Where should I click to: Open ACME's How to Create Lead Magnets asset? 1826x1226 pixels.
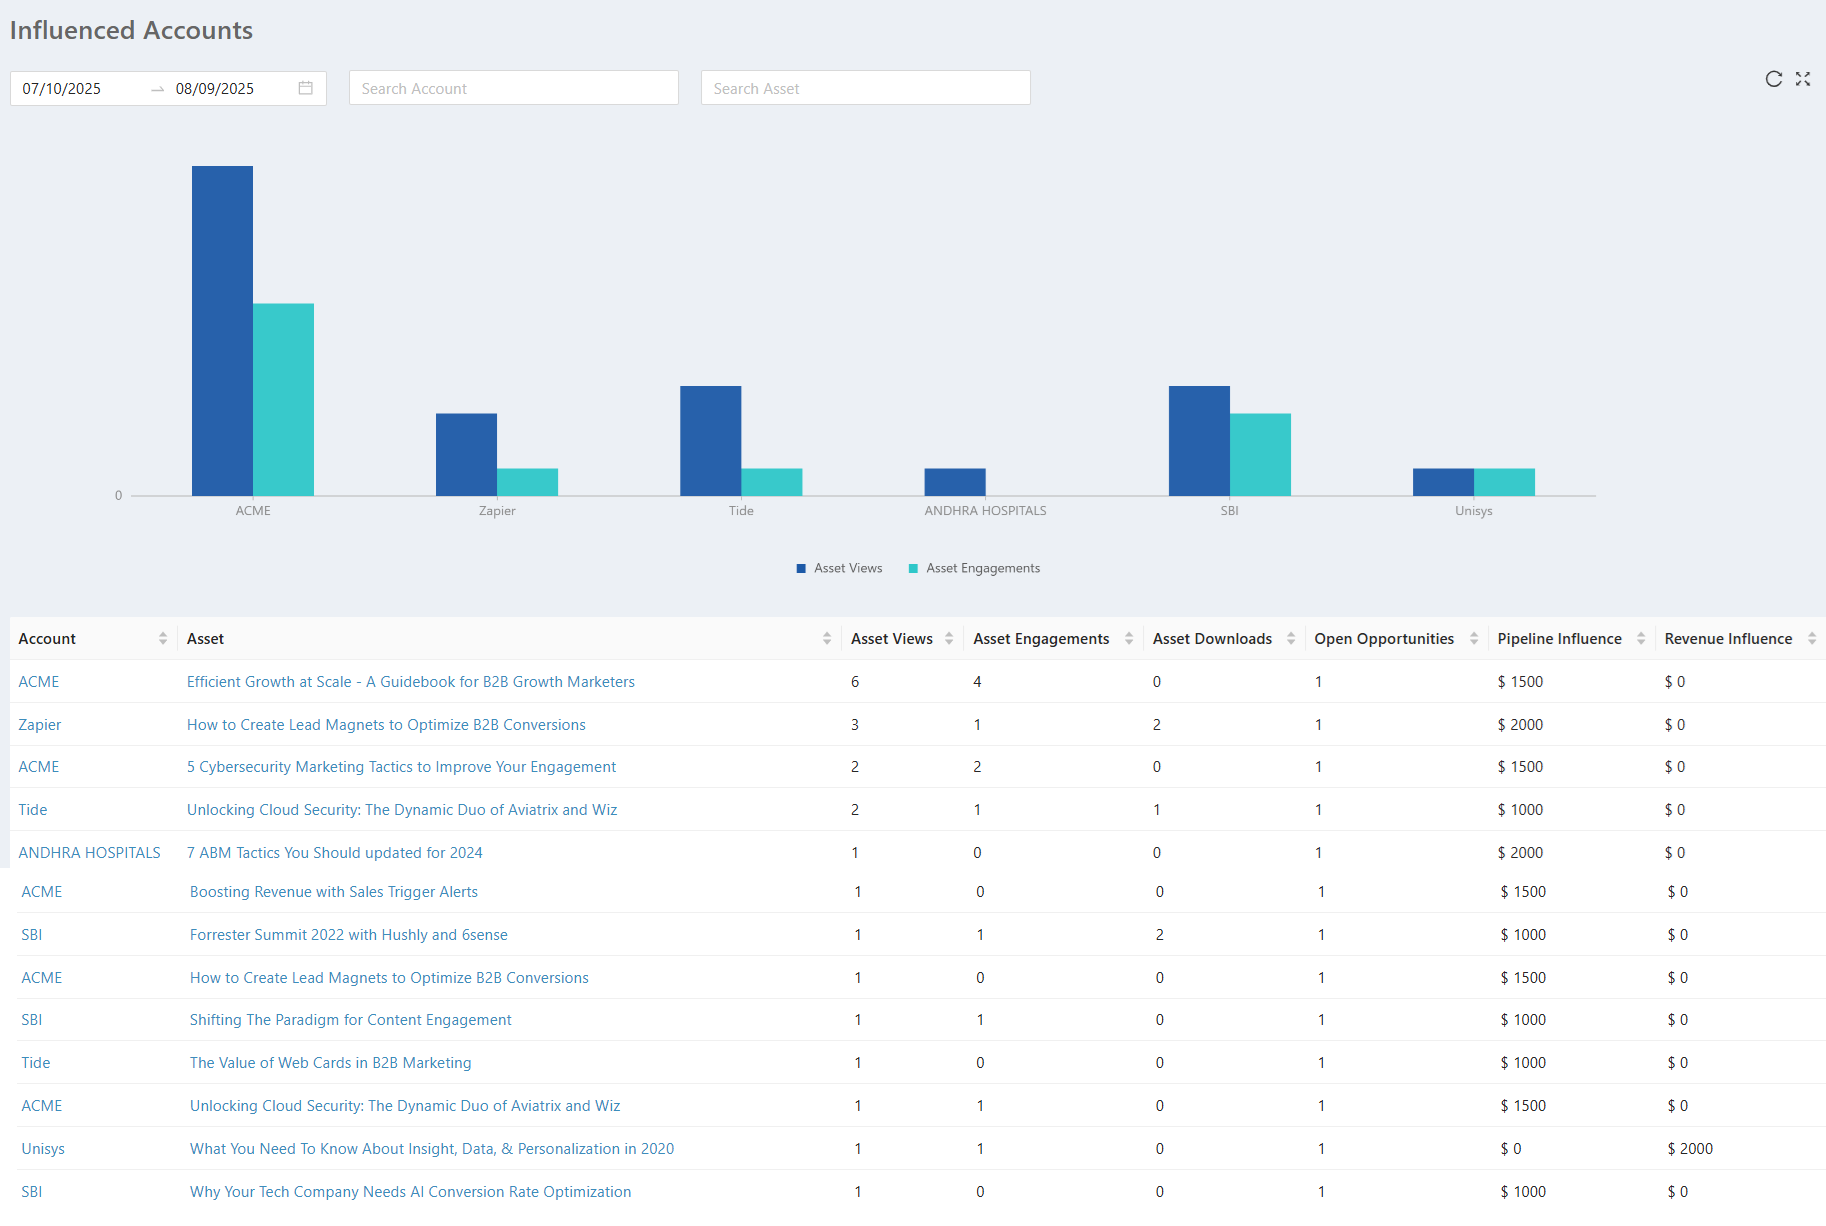(x=389, y=978)
